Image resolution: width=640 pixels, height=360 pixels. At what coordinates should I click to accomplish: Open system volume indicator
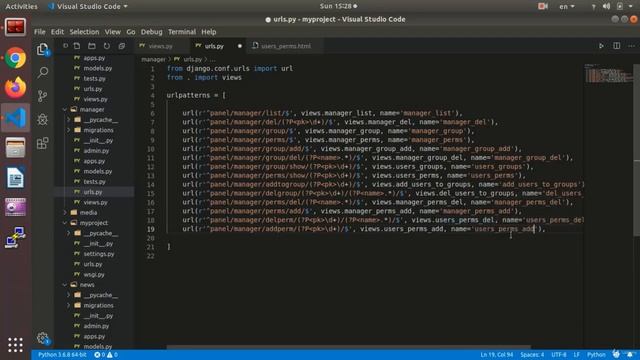tap(606, 6)
